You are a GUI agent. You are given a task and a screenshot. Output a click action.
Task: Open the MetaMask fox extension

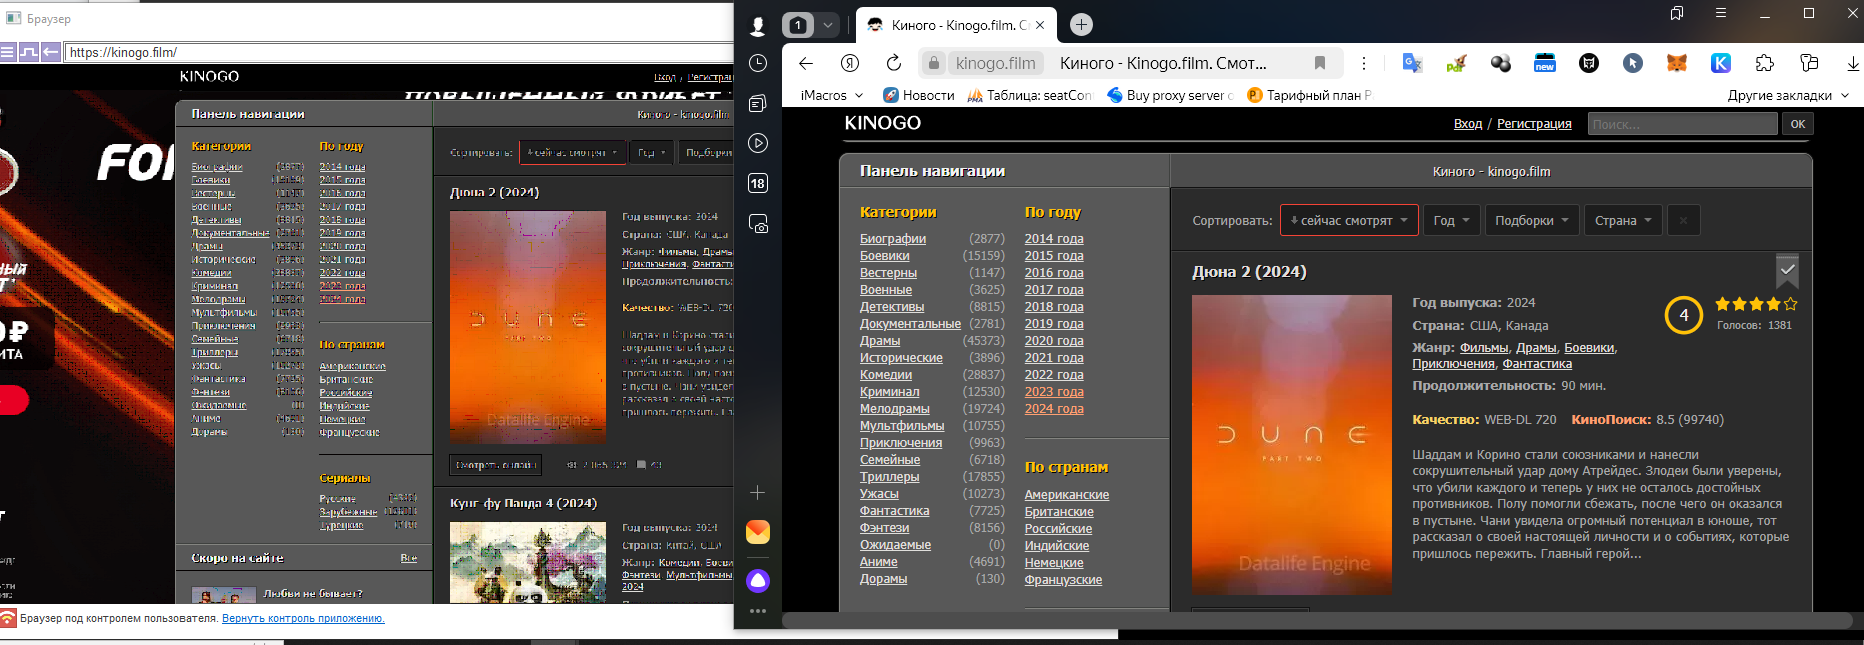pyautogui.click(x=1677, y=63)
